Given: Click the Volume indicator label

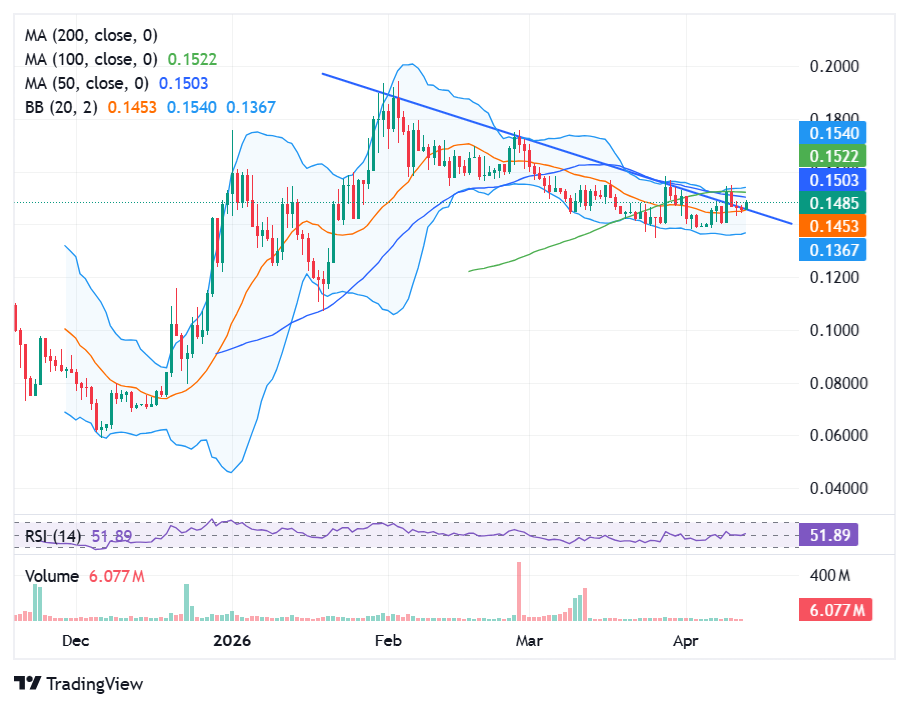Looking at the screenshot, I should click(53, 577).
